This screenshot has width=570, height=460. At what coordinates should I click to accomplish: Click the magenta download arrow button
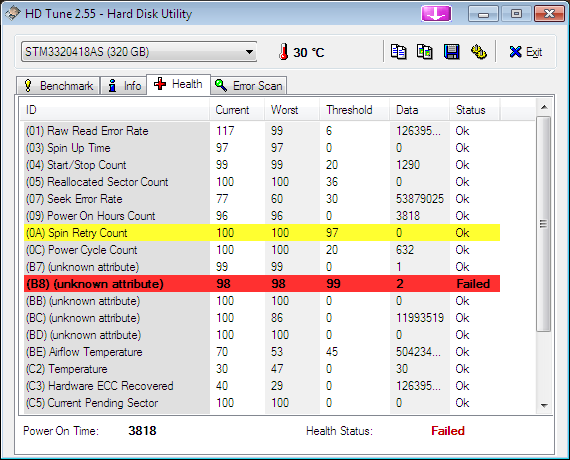coord(436,14)
